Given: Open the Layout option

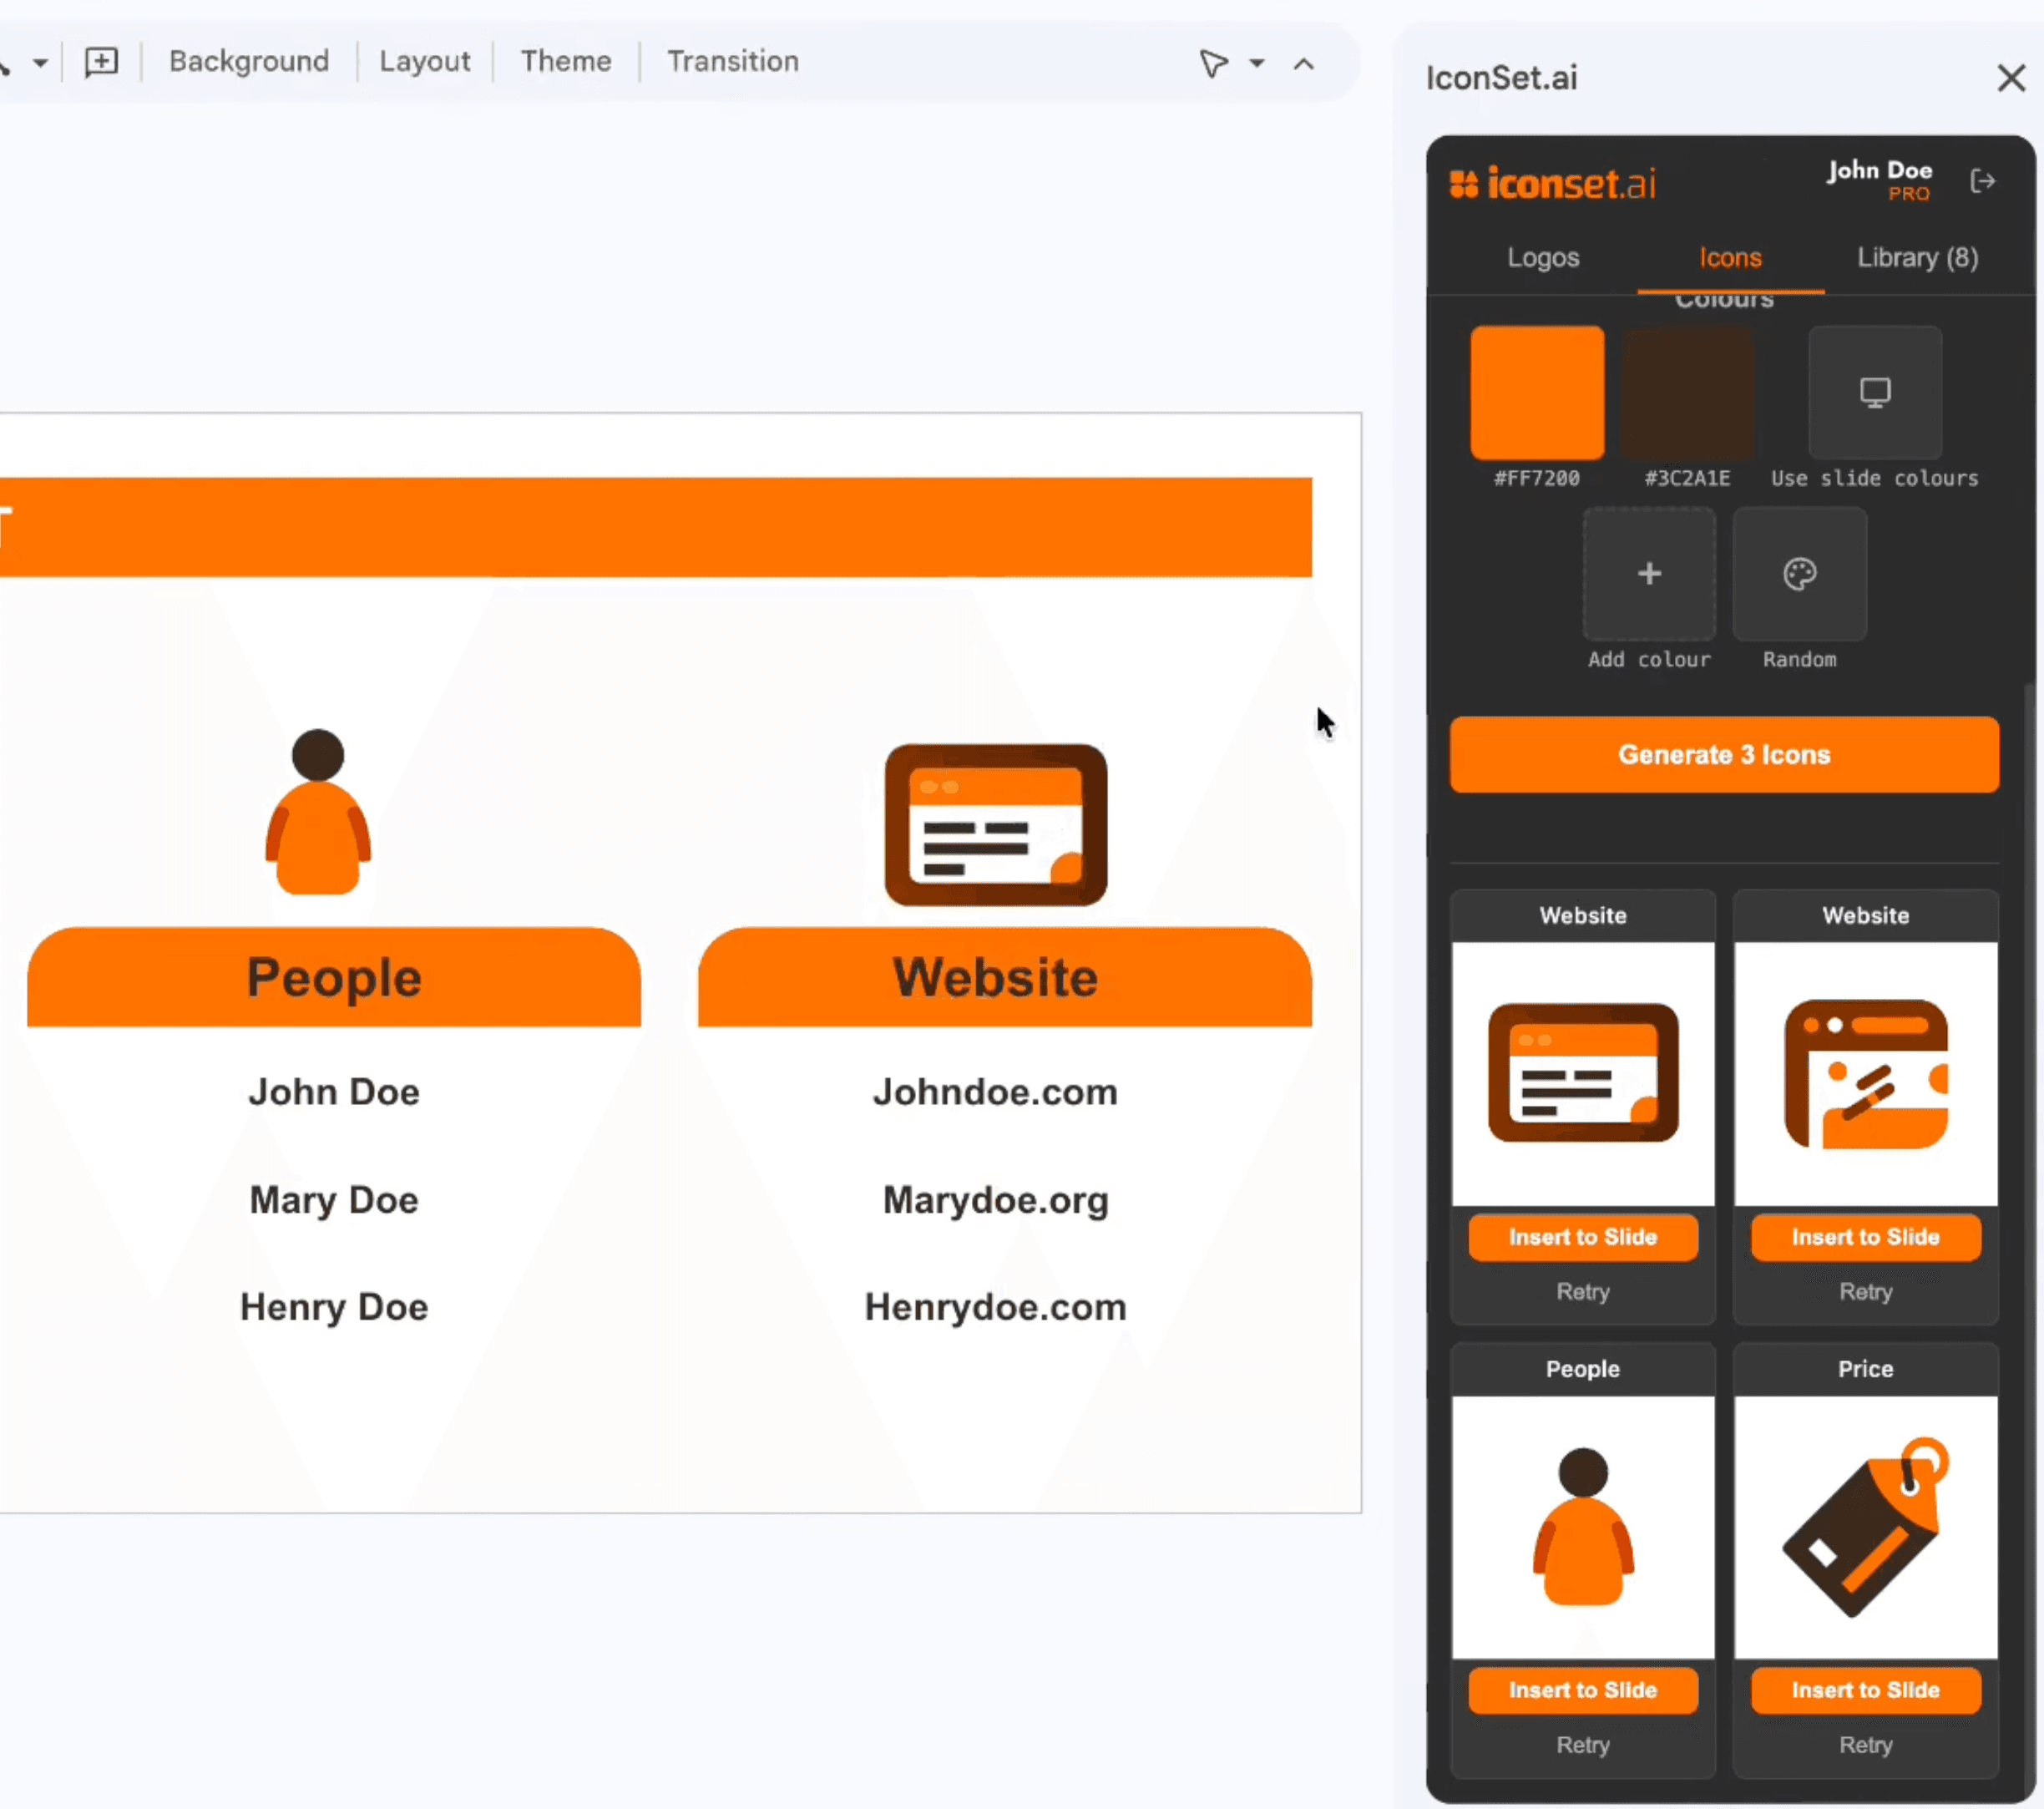Looking at the screenshot, I should point(424,62).
